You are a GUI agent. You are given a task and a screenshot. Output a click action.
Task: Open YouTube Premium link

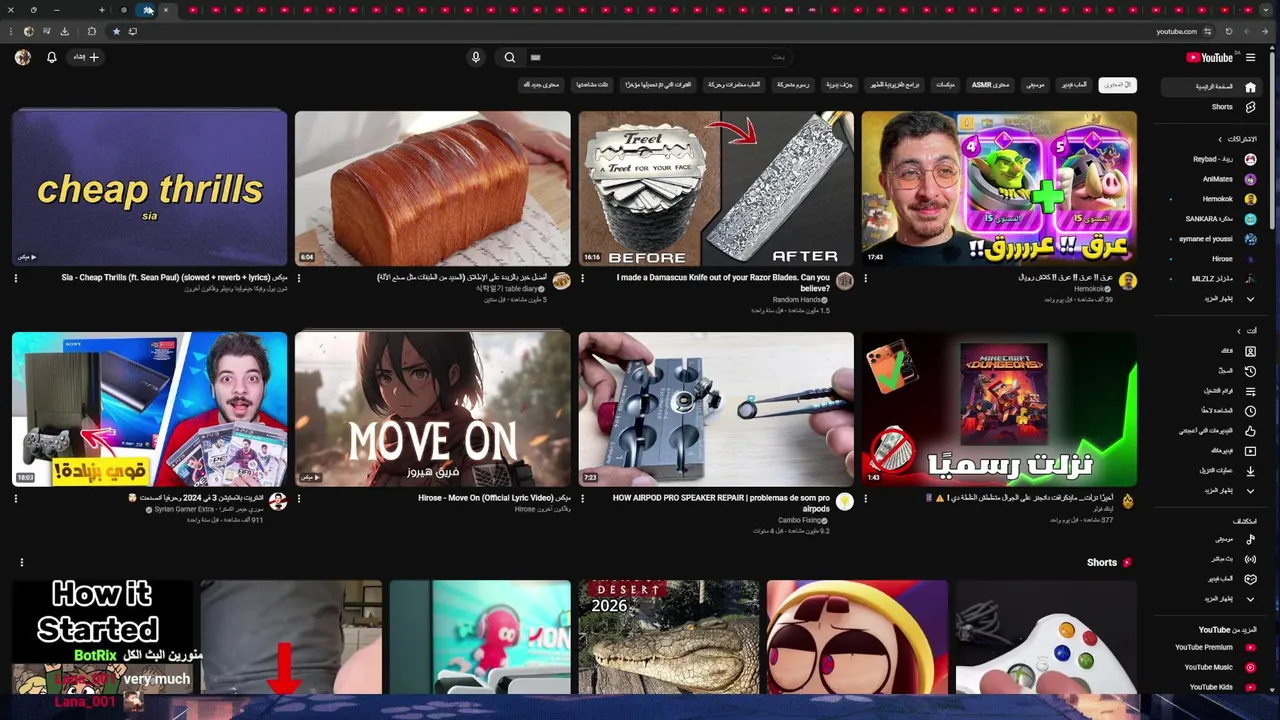click(1213, 647)
